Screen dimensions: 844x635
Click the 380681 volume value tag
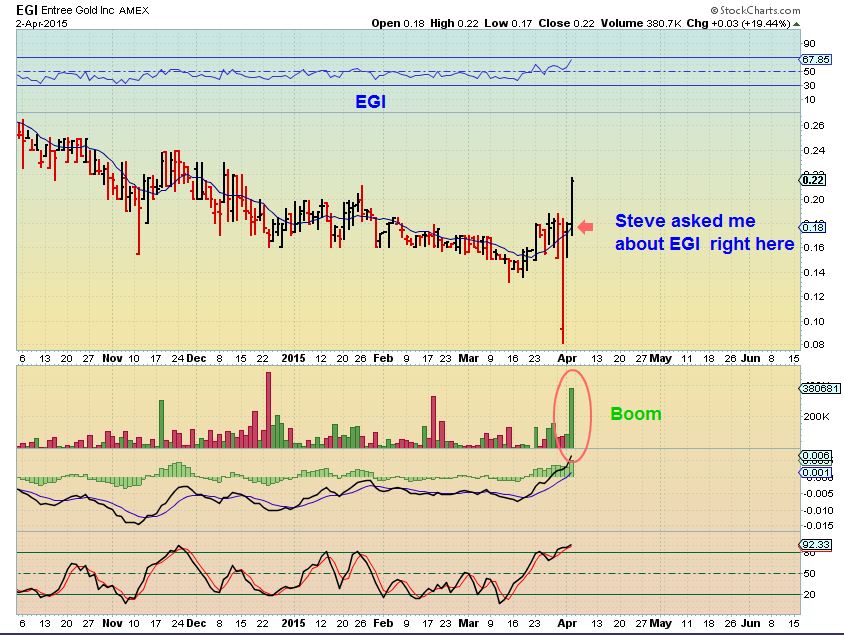pyautogui.click(x=820, y=388)
